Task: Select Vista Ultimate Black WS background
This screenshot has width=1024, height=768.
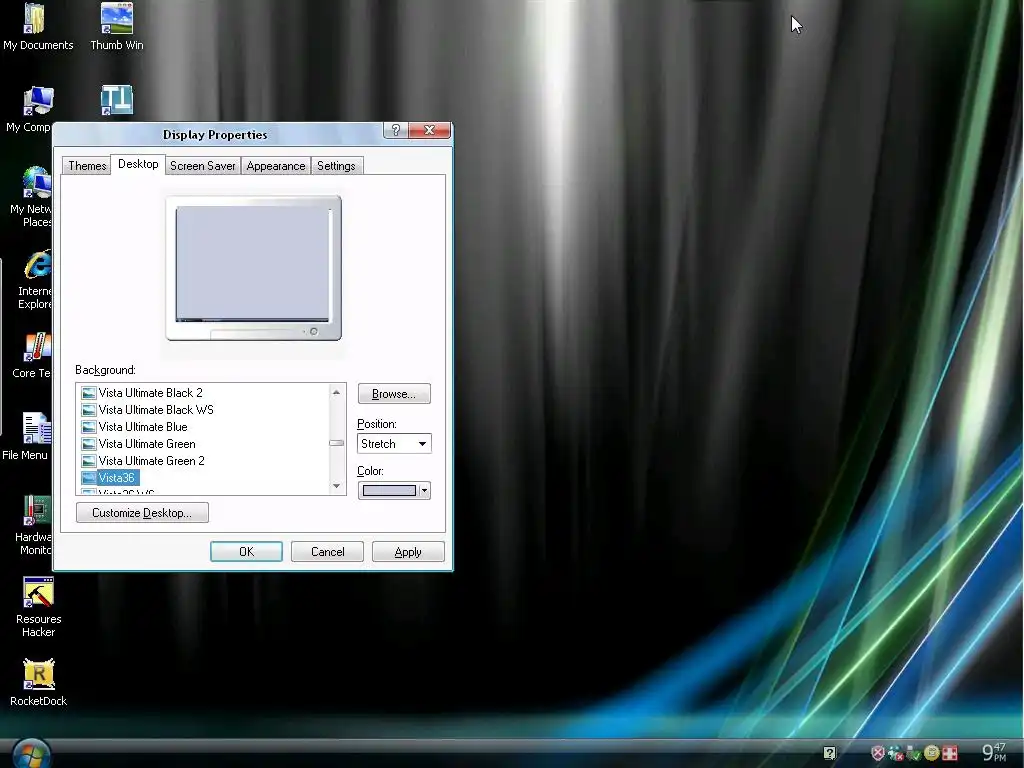Action: [156, 409]
